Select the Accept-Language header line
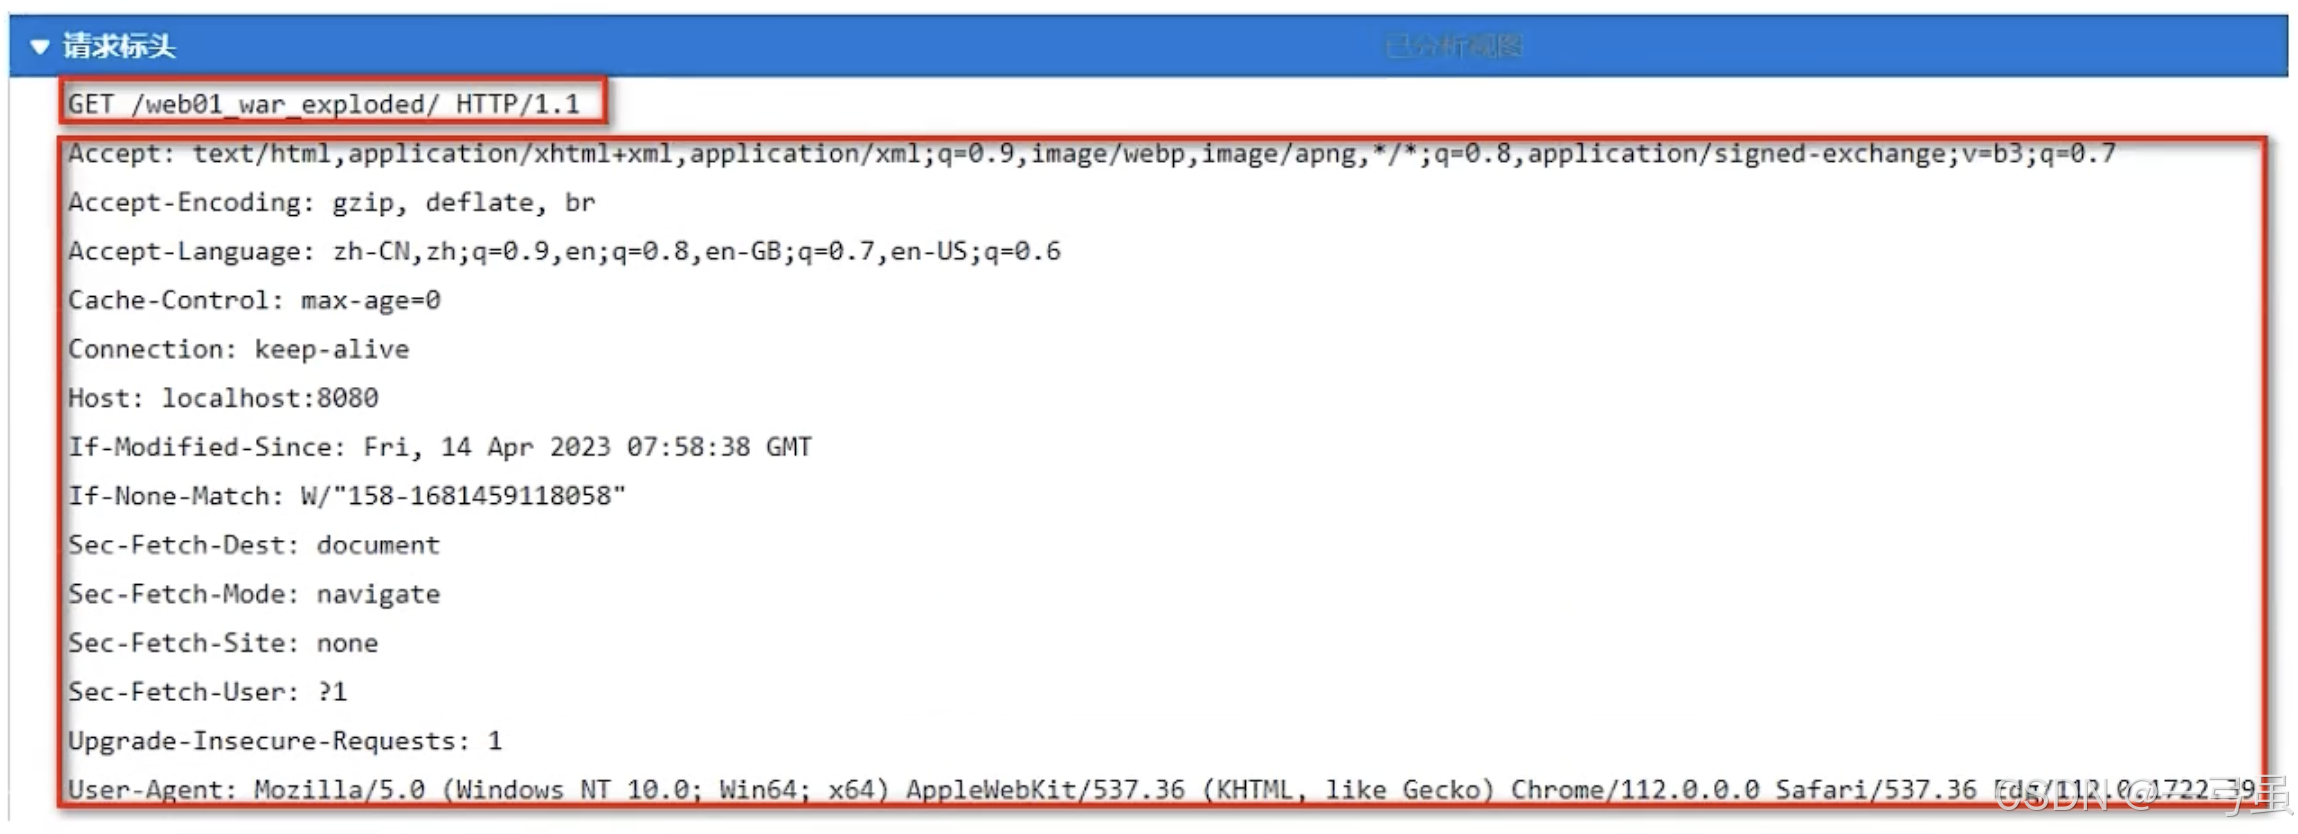 tap(564, 251)
